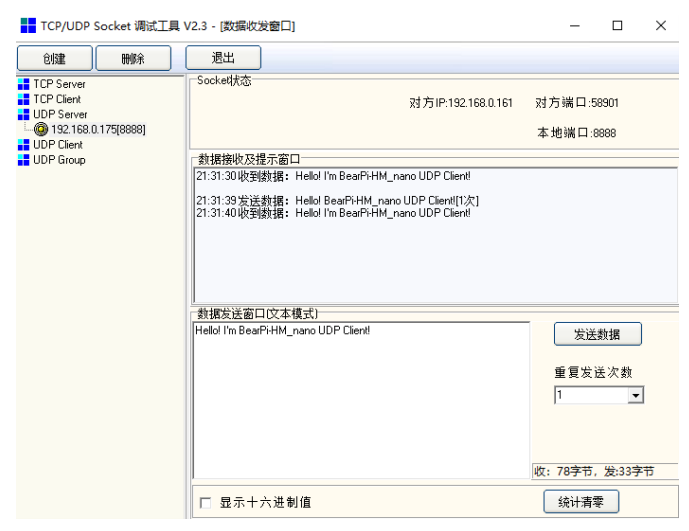Open the 重复发送次数 dropdown arrow
The image size is (689, 531).
pyautogui.click(x=635, y=395)
